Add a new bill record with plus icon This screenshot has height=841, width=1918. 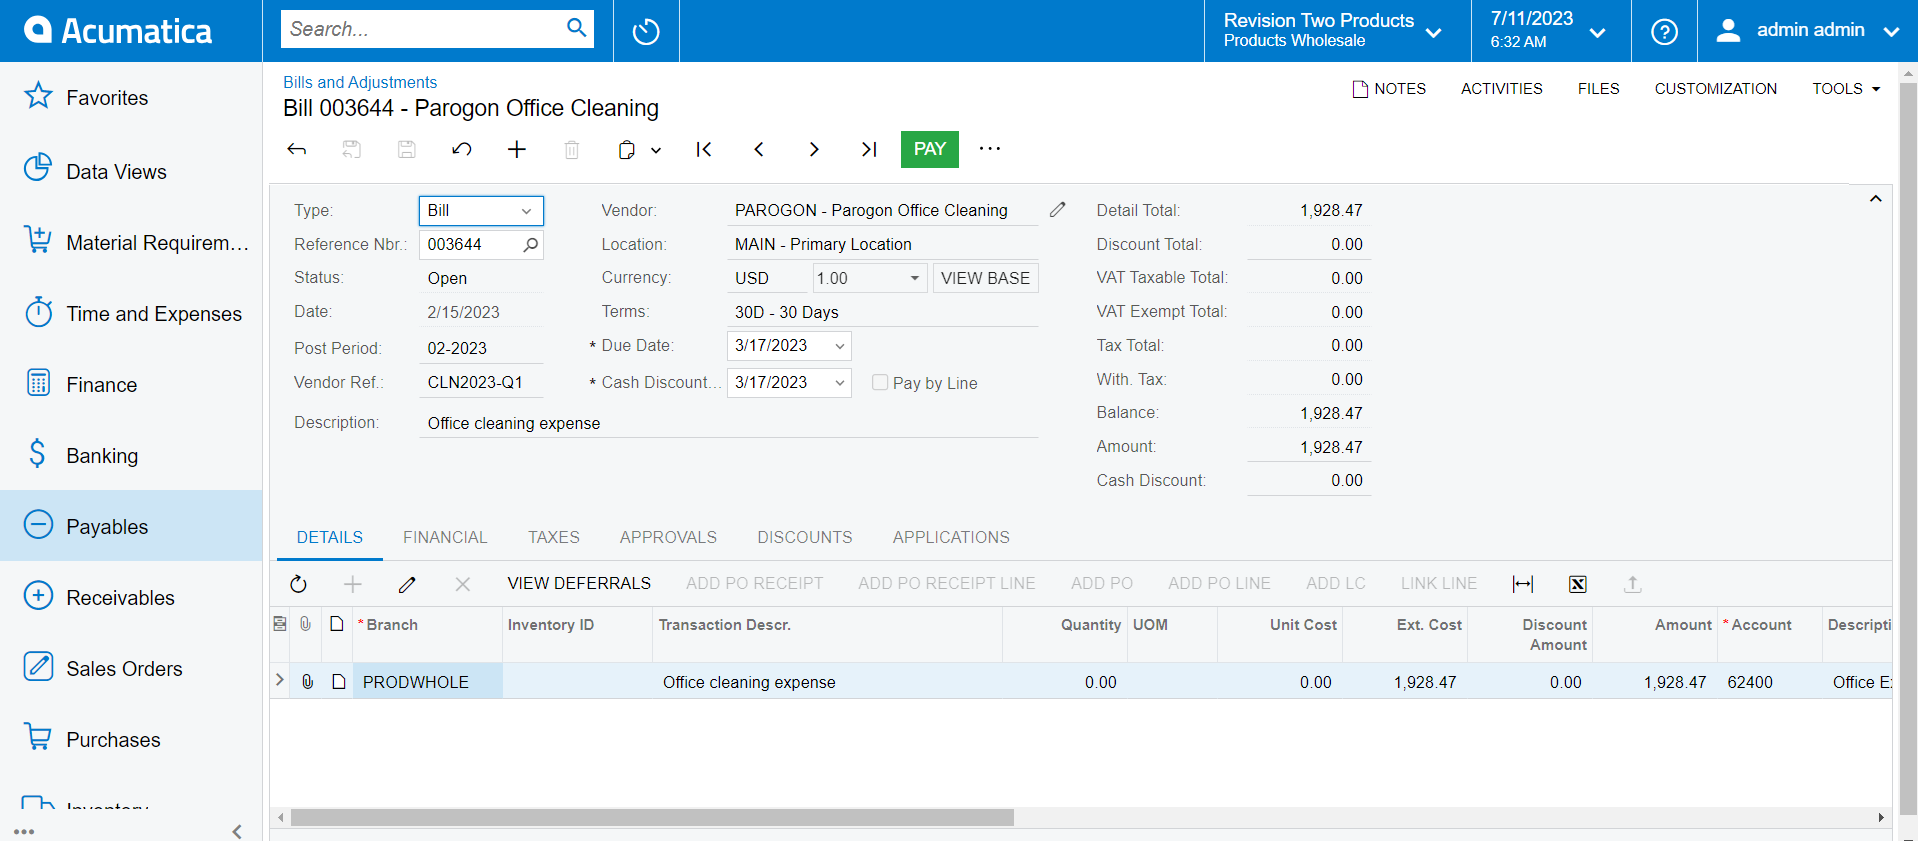(516, 149)
